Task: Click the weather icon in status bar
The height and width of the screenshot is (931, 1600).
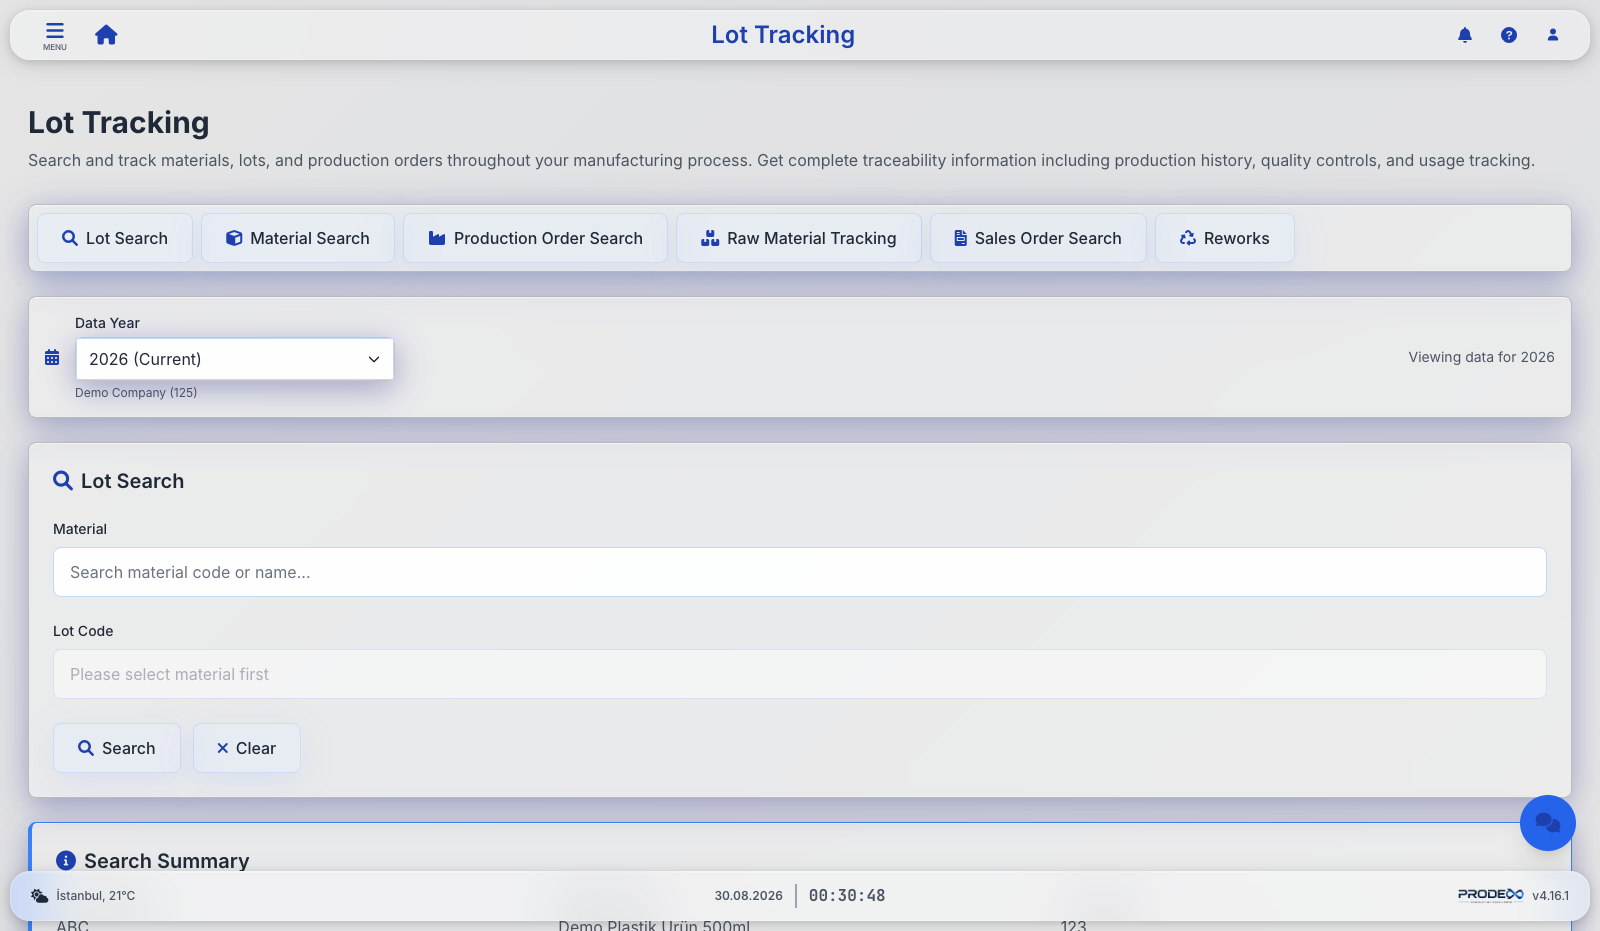Action: [39, 896]
